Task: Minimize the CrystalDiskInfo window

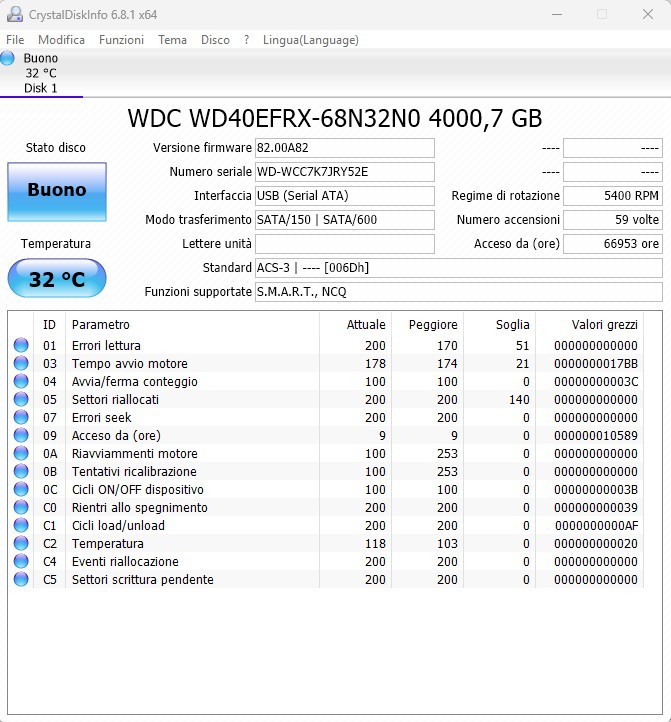Action: click(557, 14)
